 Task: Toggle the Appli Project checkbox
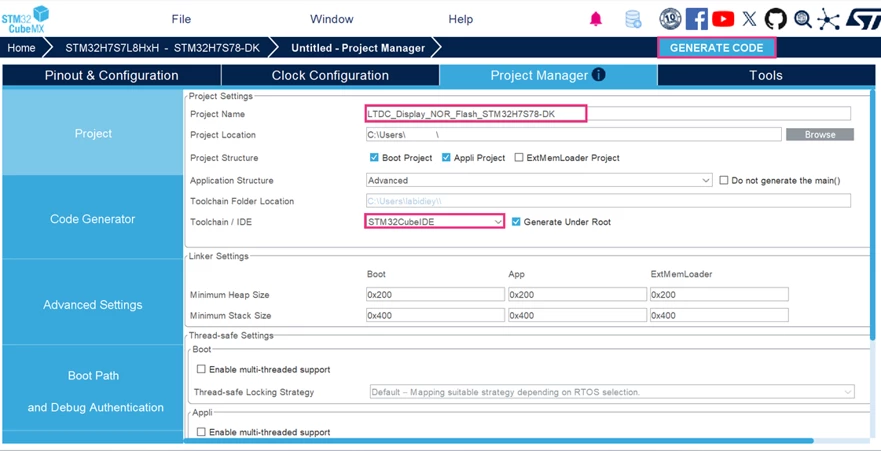point(446,158)
